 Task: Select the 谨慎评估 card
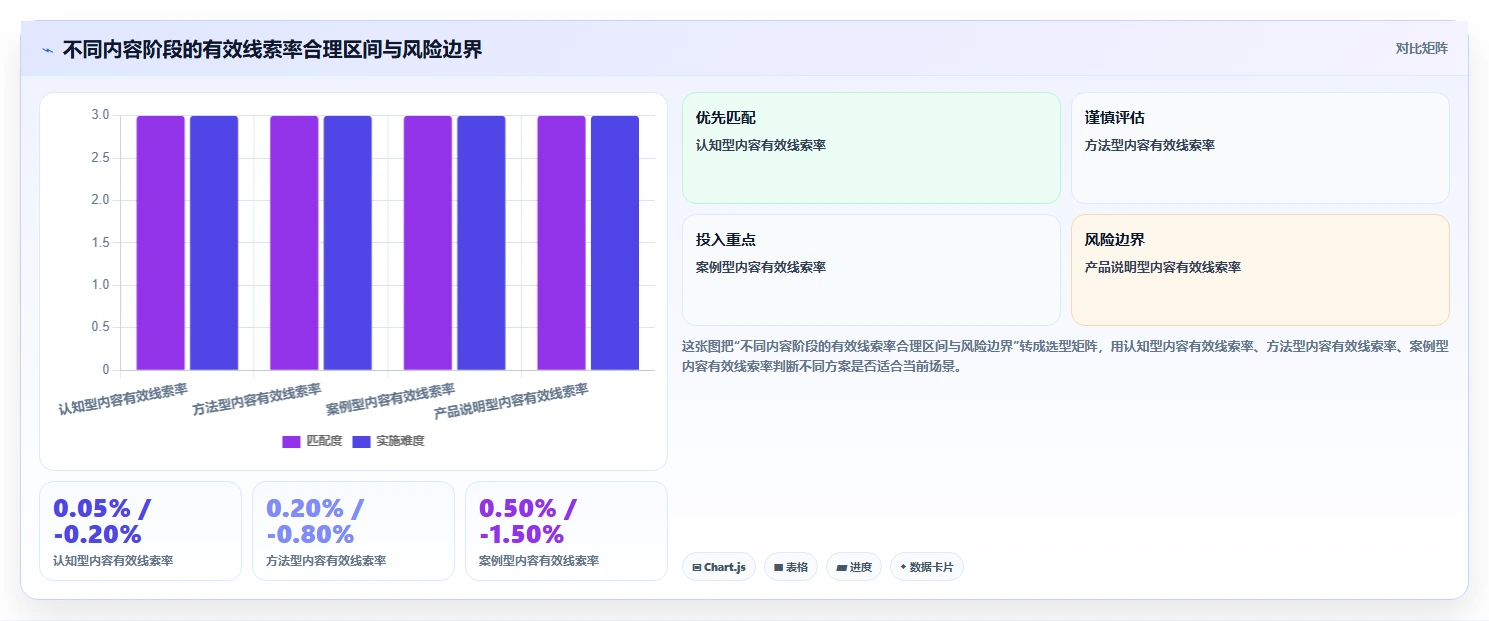tap(1260, 148)
